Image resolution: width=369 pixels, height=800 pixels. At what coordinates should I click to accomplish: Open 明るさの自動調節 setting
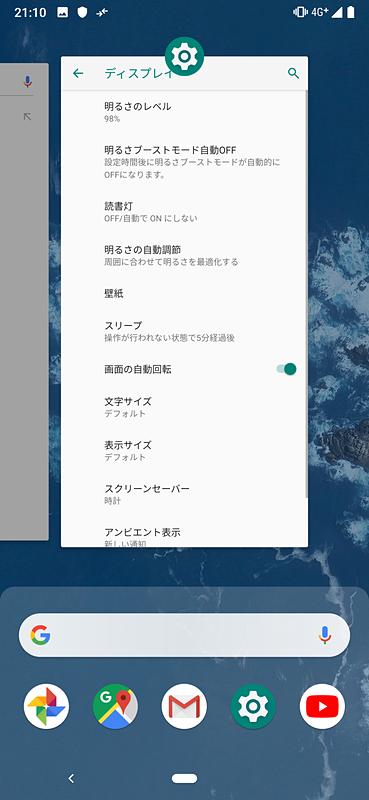184,255
